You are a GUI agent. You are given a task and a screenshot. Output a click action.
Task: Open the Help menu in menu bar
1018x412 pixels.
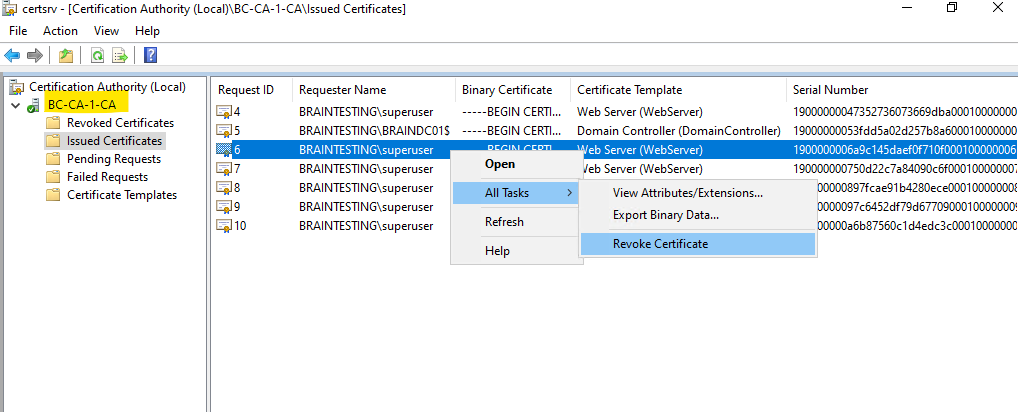tap(147, 30)
